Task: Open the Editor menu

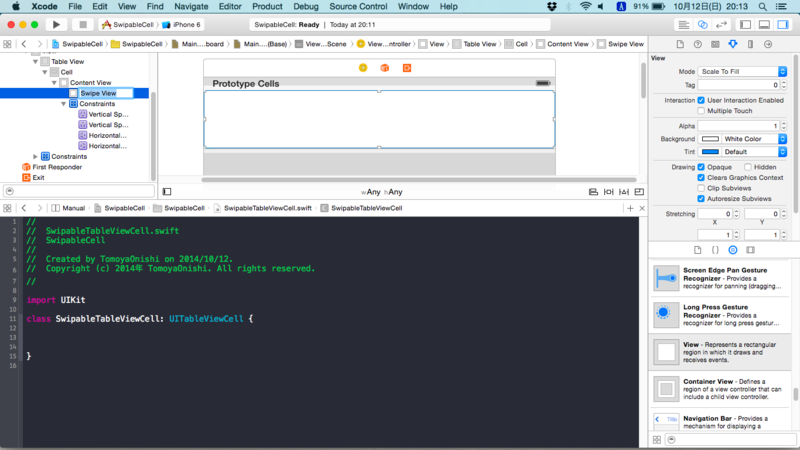Action: click(x=230, y=6)
